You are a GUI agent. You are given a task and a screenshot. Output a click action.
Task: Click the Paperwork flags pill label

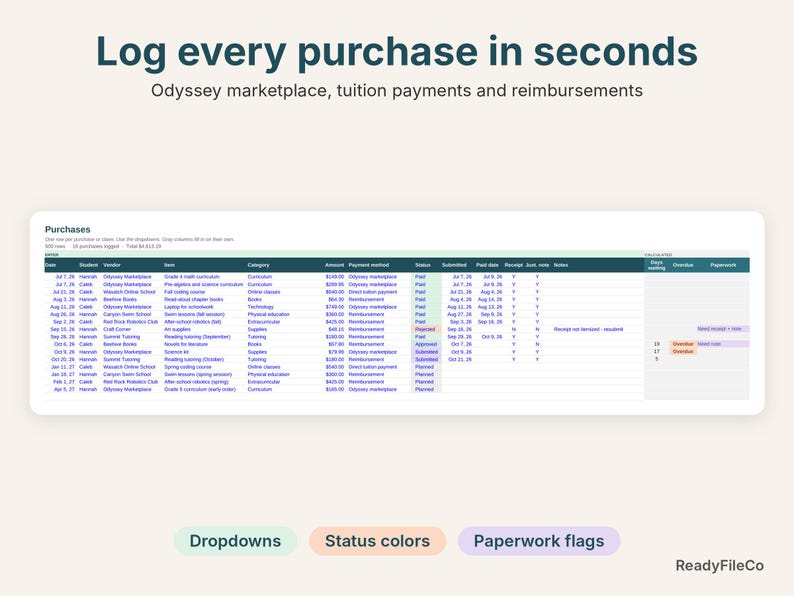click(539, 541)
